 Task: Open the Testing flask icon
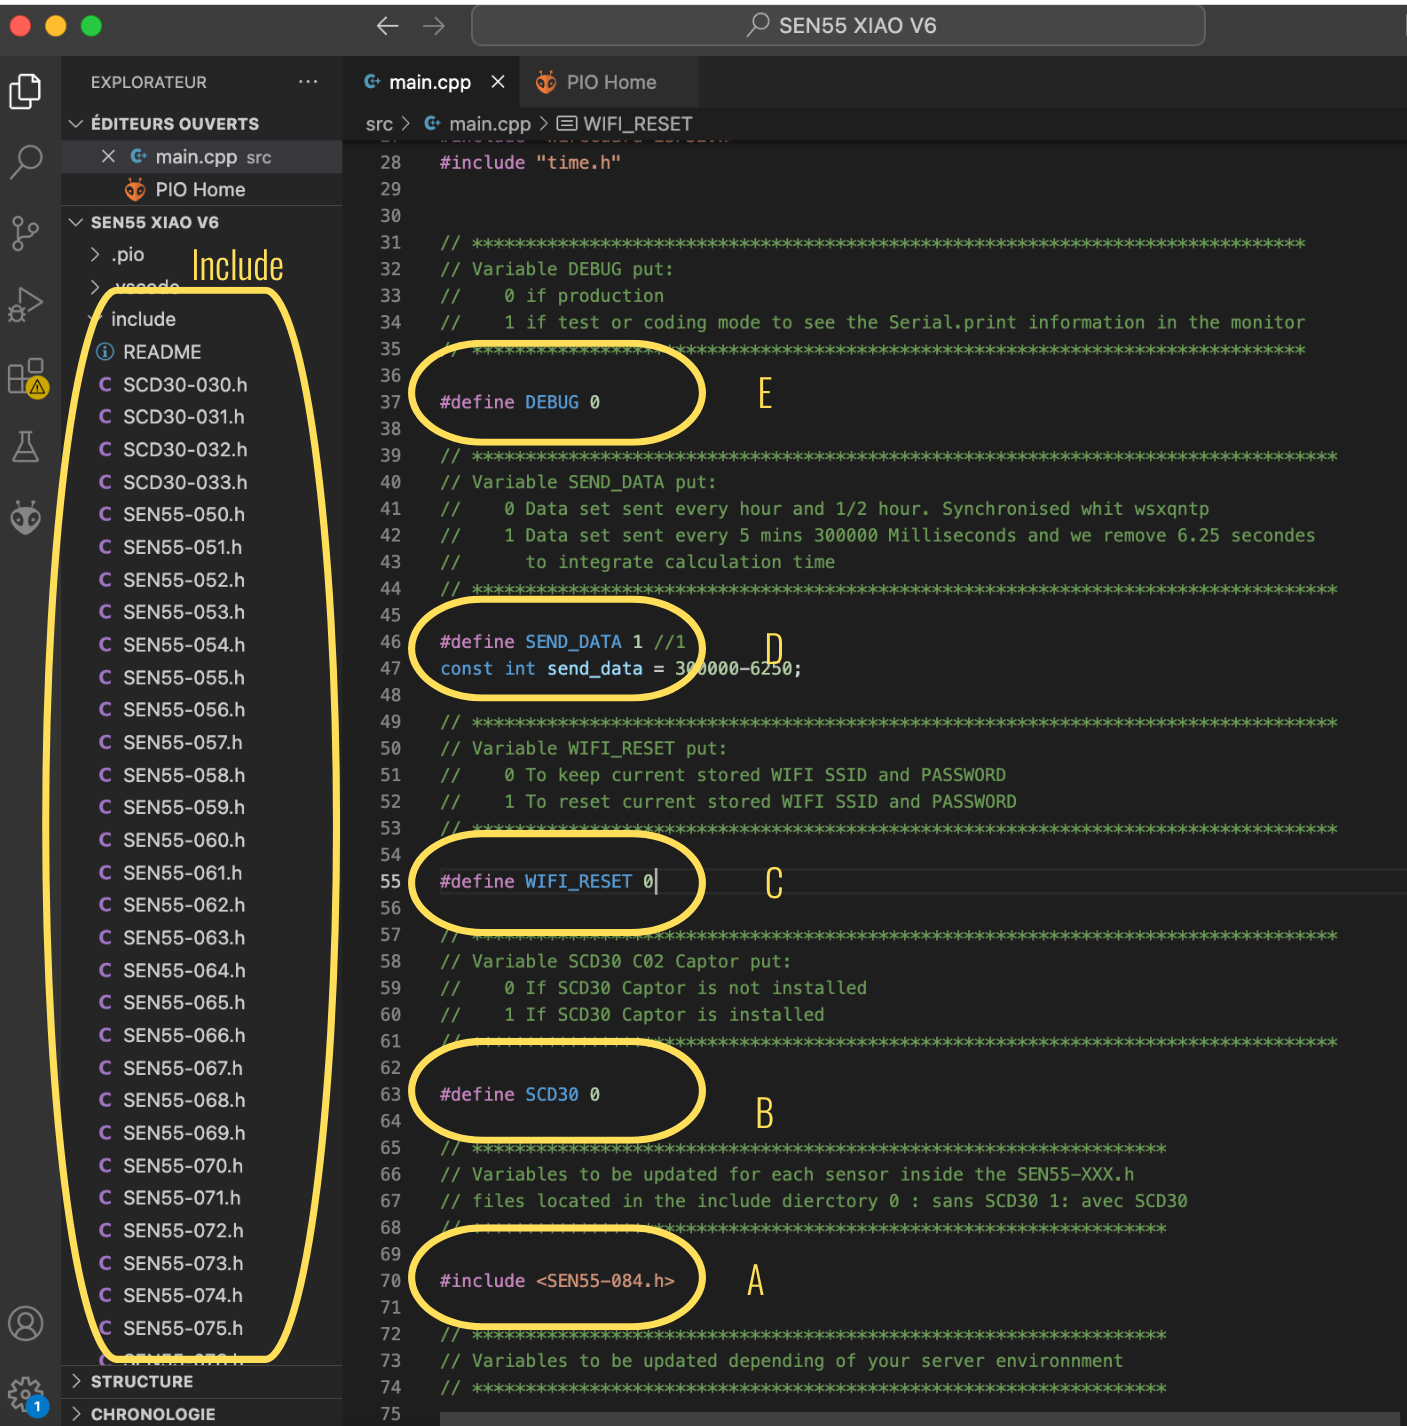pyautogui.click(x=26, y=447)
